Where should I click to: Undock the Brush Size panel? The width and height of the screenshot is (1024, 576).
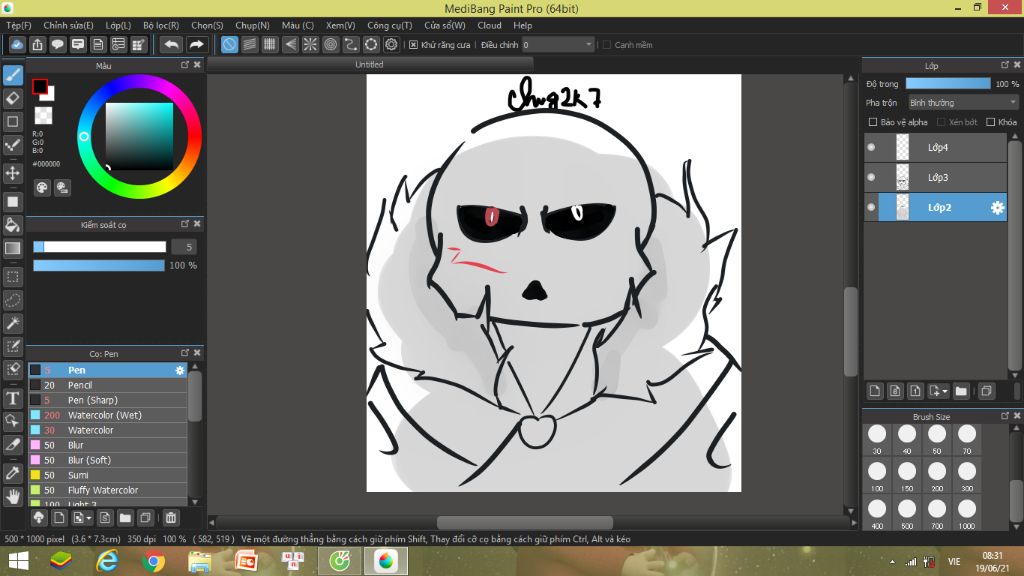(x=1005, y=415)
